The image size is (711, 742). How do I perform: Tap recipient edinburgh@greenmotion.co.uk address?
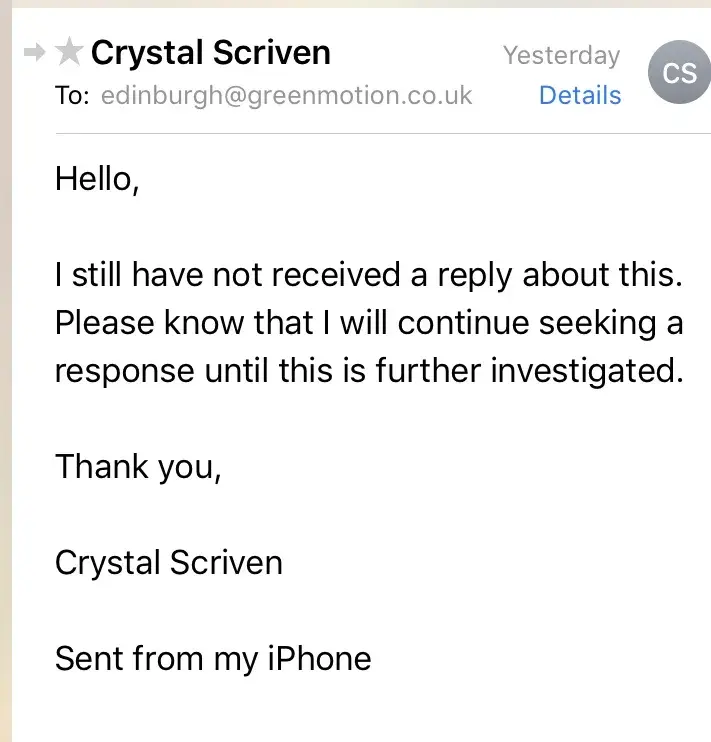pyautogui.click(x=286, y=96)
